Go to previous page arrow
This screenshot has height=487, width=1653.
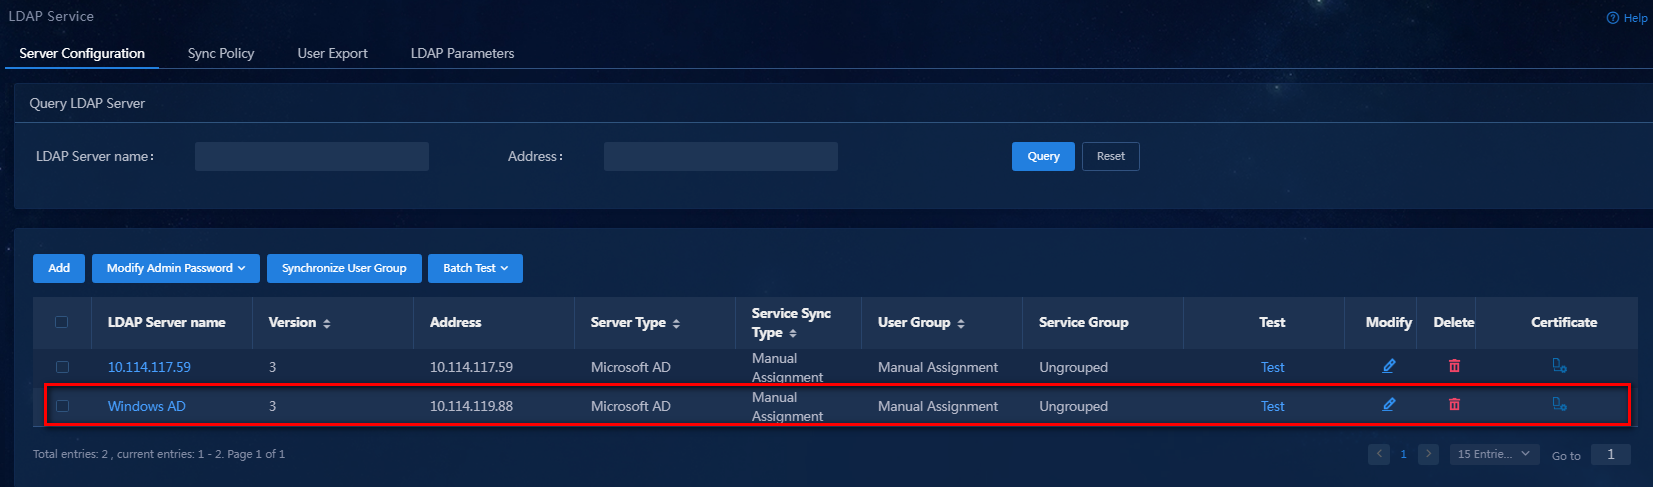point(1379,454)
